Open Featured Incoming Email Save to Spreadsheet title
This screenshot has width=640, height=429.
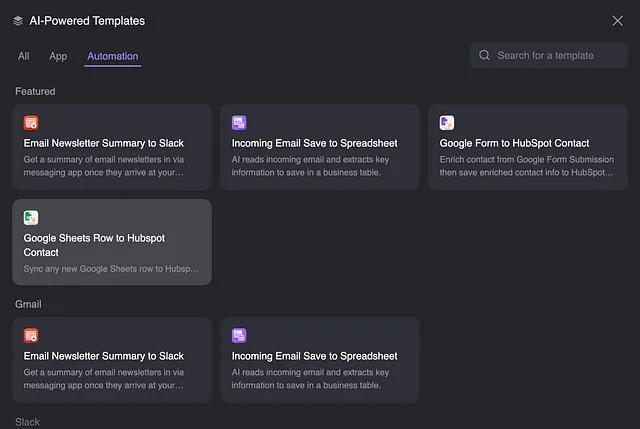pyautogui.click(x=314, y=143)
